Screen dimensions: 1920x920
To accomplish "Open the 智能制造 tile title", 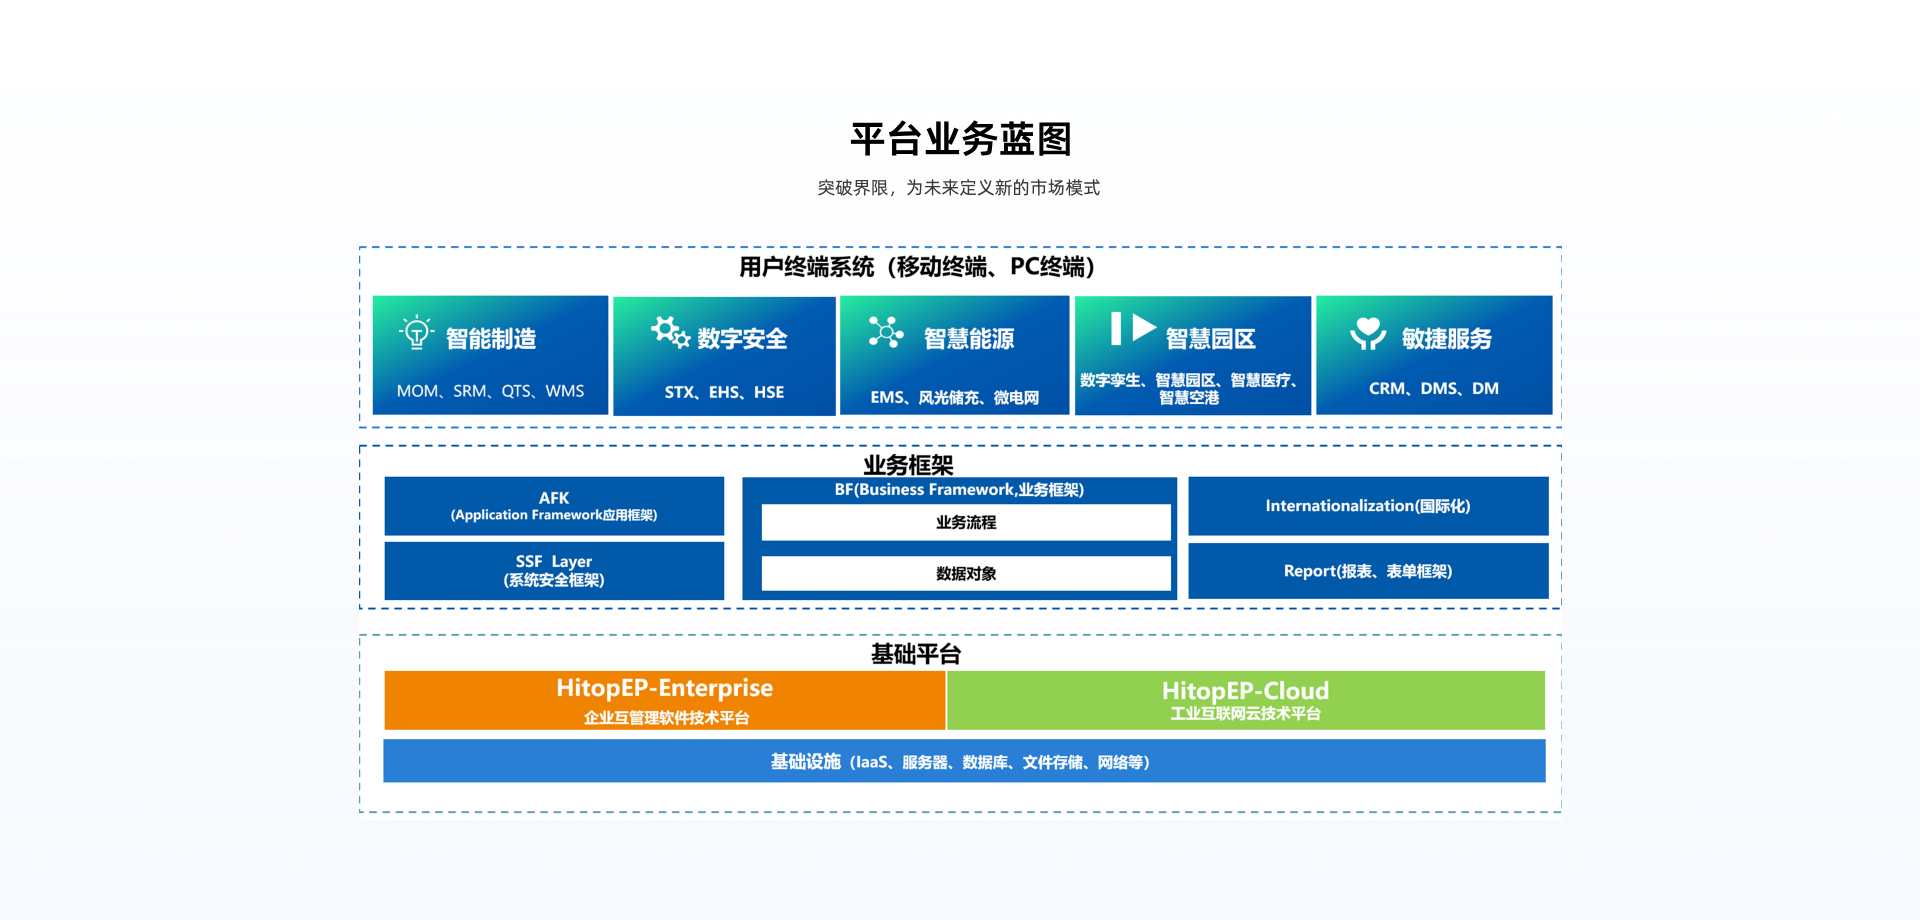I will pos(491,339).
